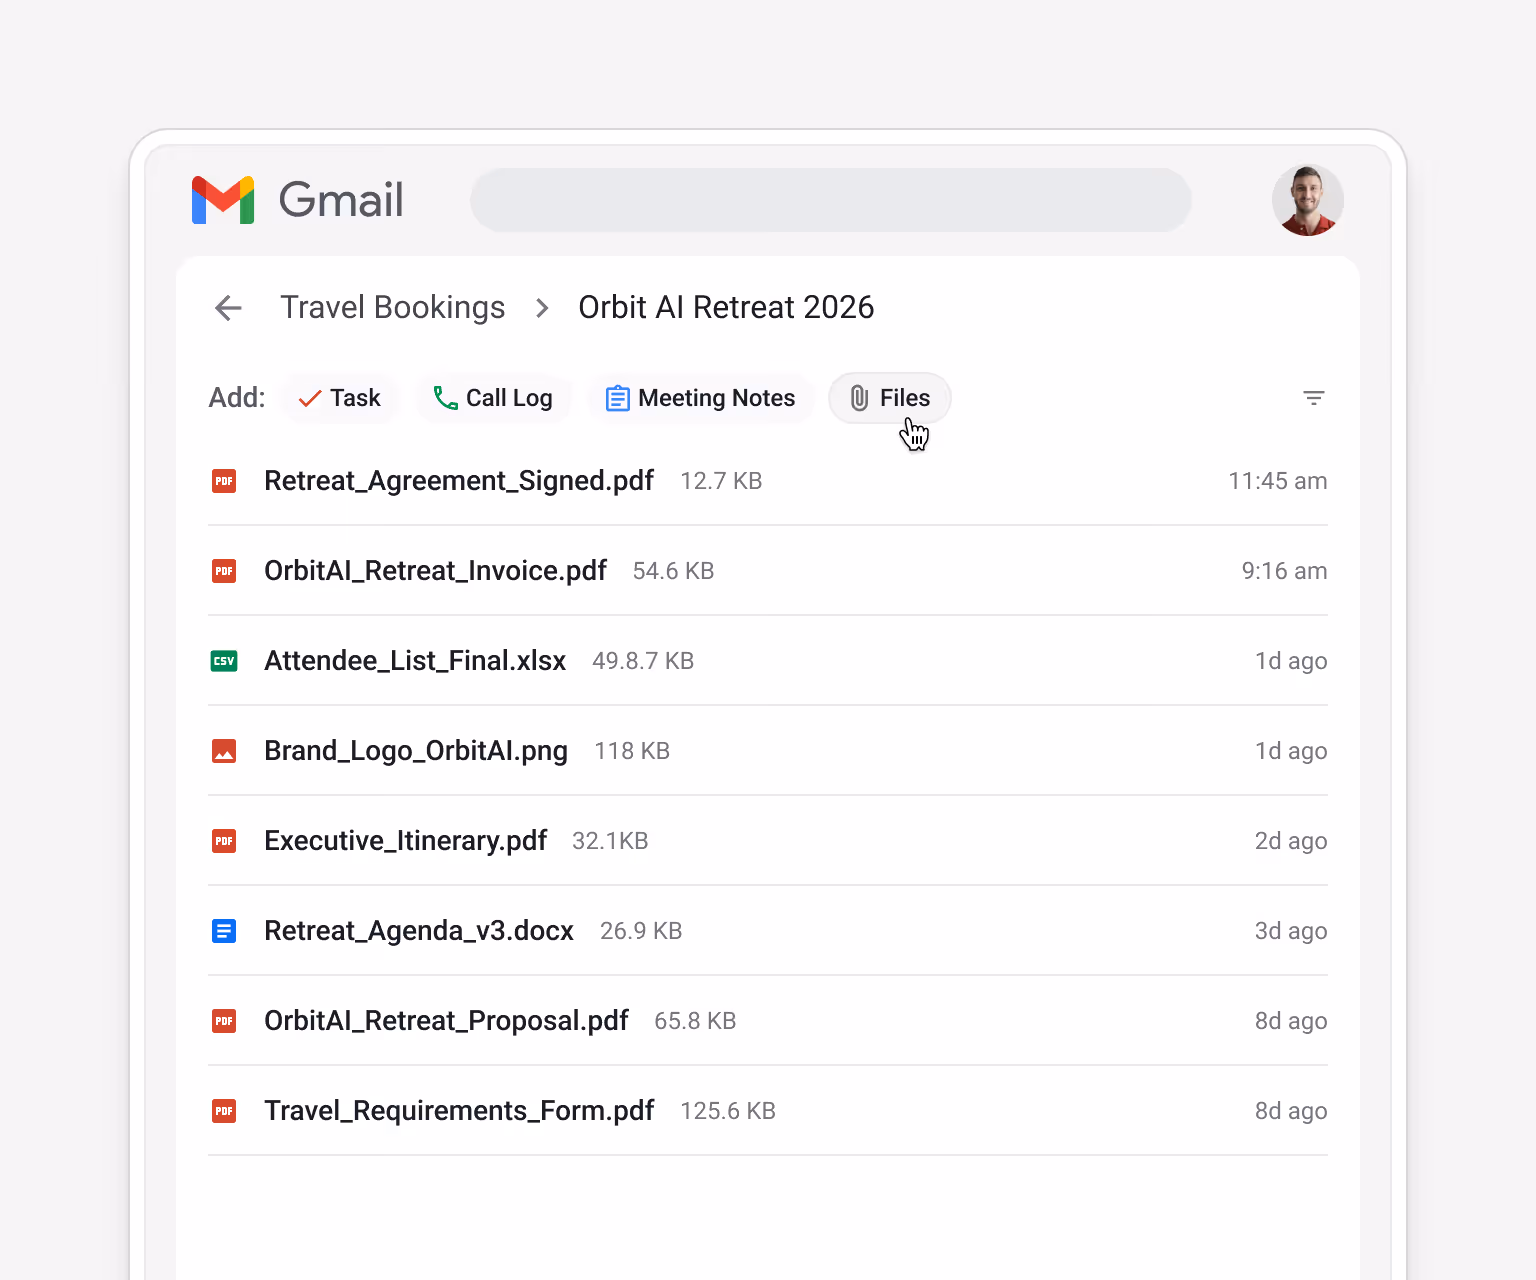Image resolution: width=1536 pixels, height=1280 pixels.
Task: Click the 54.6 KB file size
Action: pos(673,571)
